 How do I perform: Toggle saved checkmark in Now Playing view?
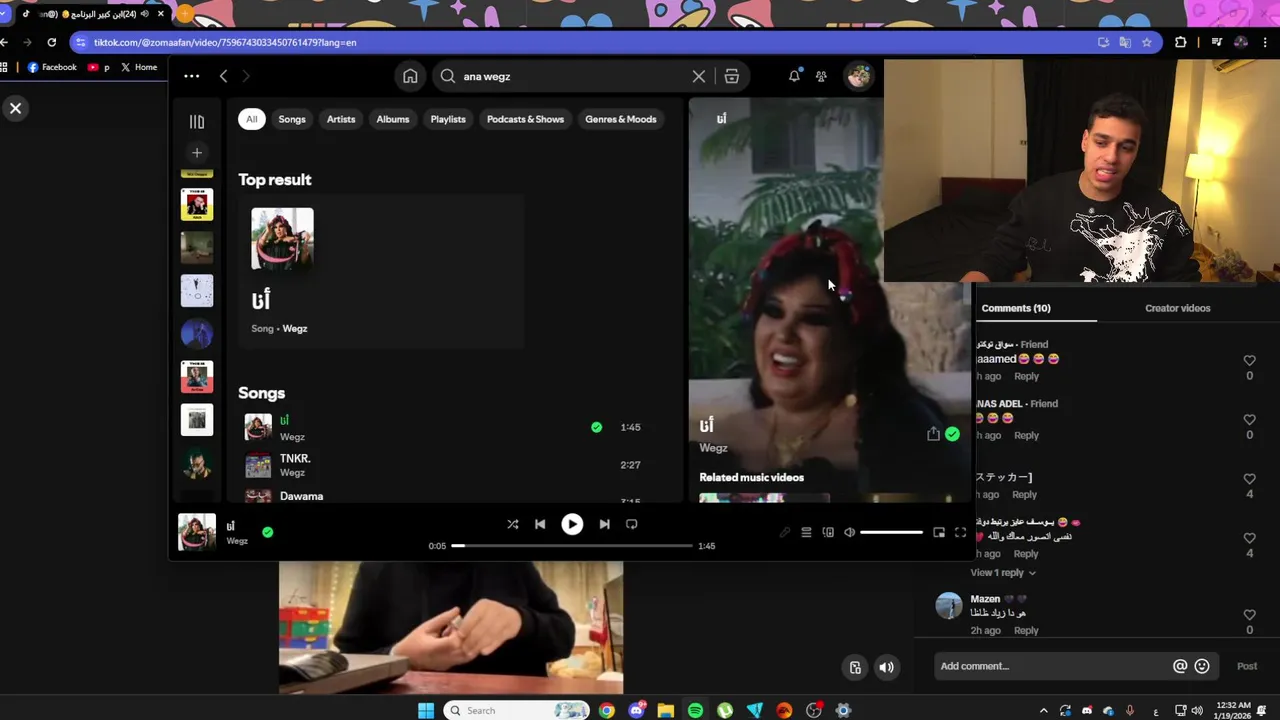pyautogui.click(x=952, y=434)
